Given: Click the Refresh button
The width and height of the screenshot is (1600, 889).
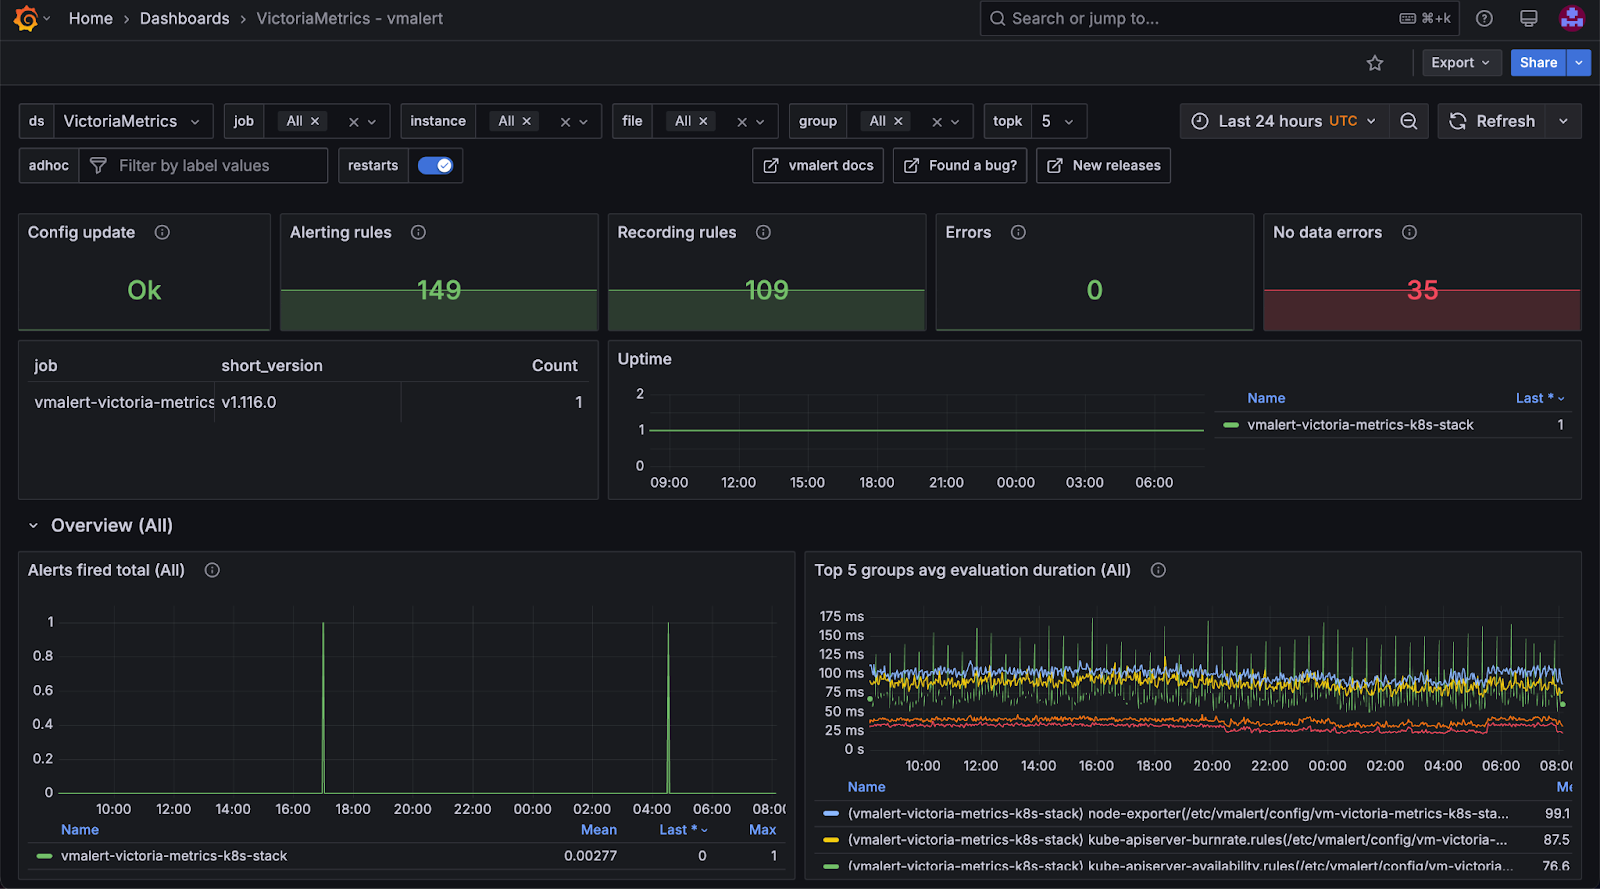Looking at the screenshot, I should click(1492, 121).
